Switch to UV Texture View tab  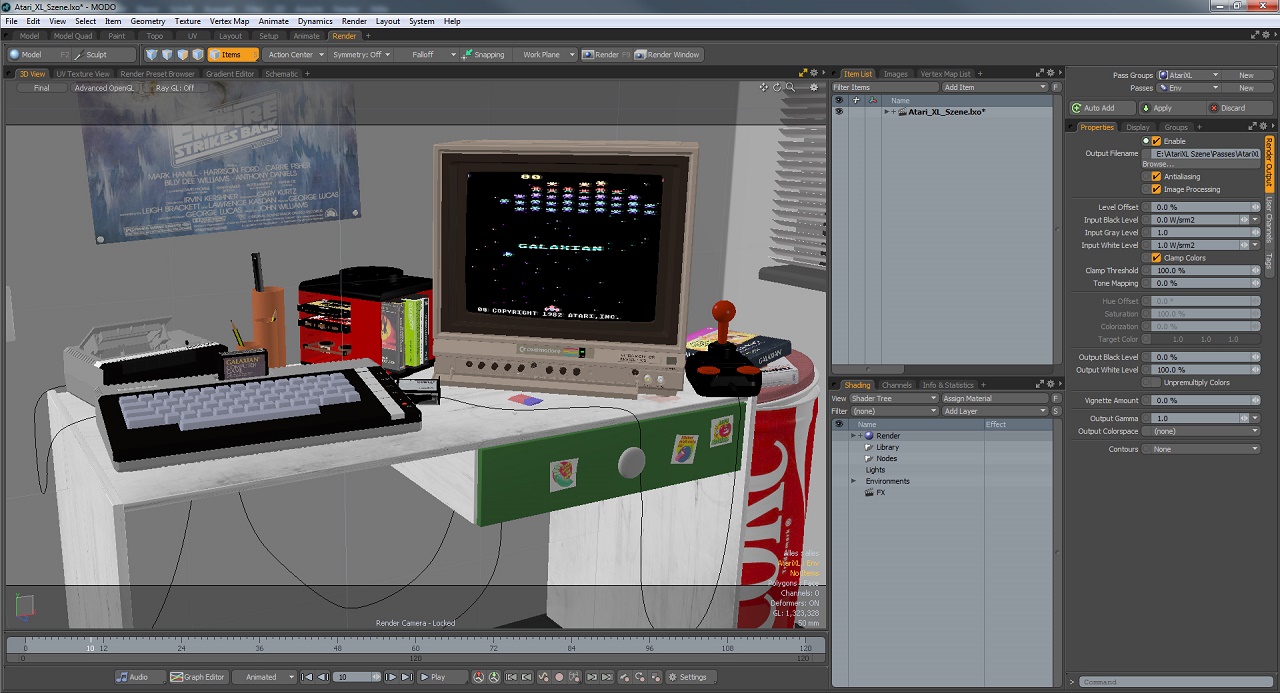[83, 74]
